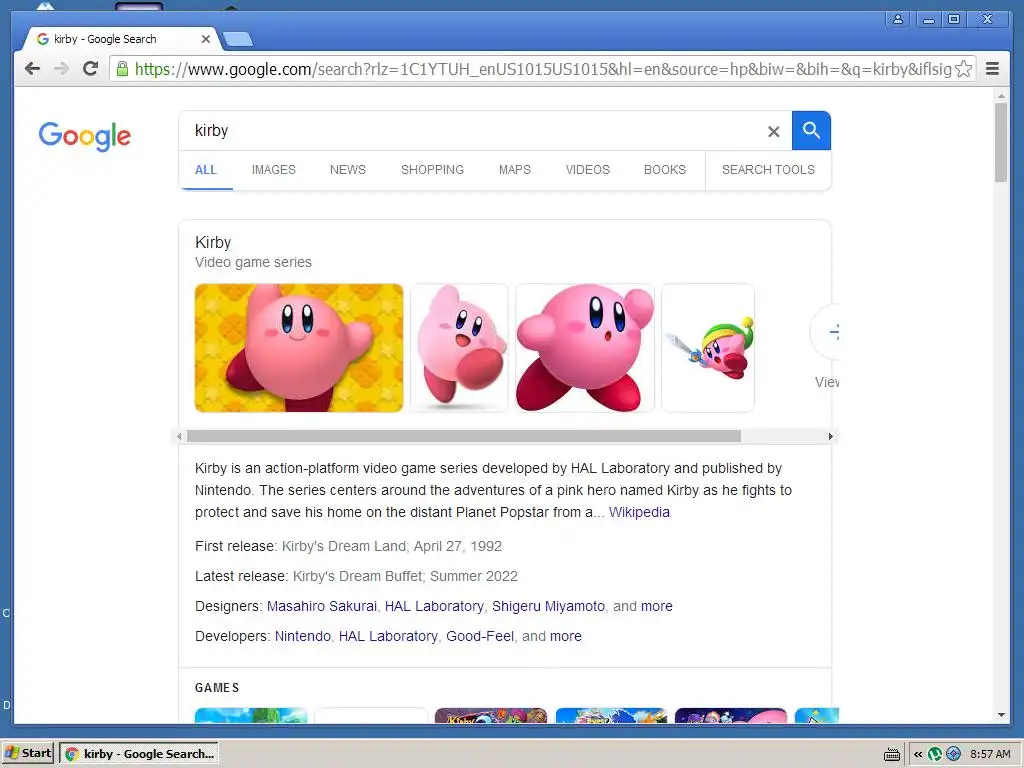Click the on-screen keyboard tray icon
The width and height of the screenshot is (1024, 768).
[891, 754]
